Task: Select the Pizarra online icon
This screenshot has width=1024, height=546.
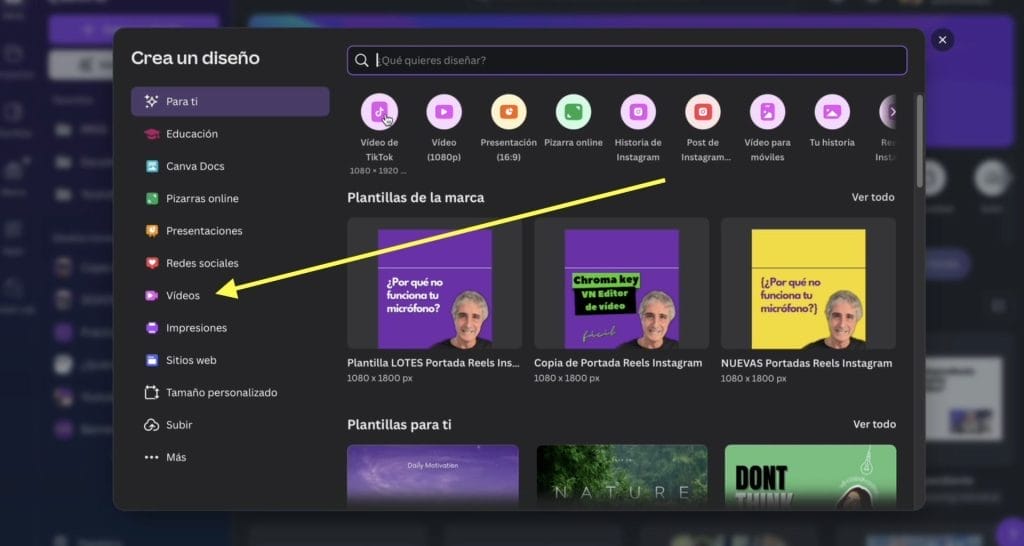Action: (573, 112)
